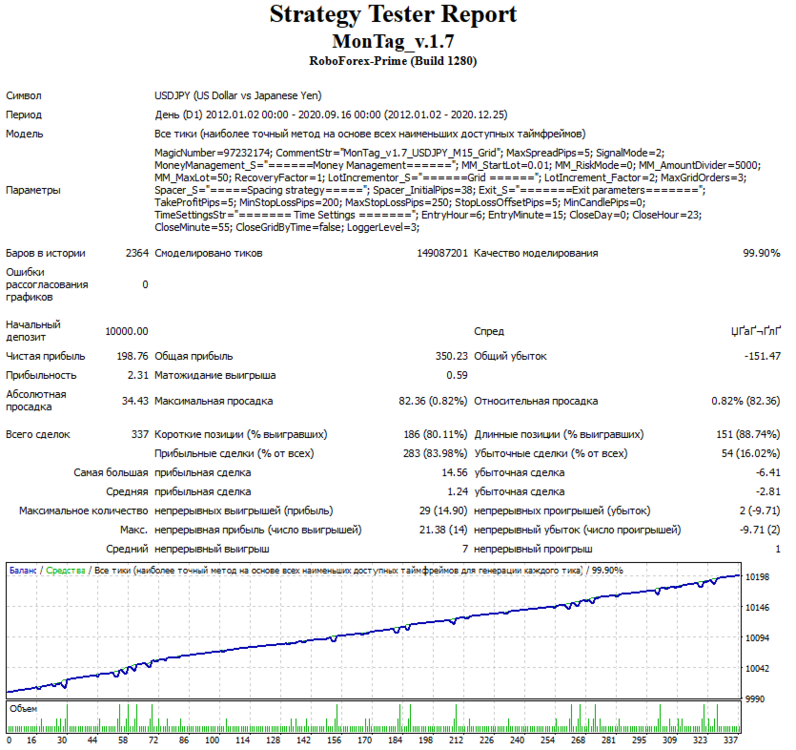The width and height of the screenshot is (796, 750).
Task: Click the Средства legend label on chart
Action: [x=65, y=570]
